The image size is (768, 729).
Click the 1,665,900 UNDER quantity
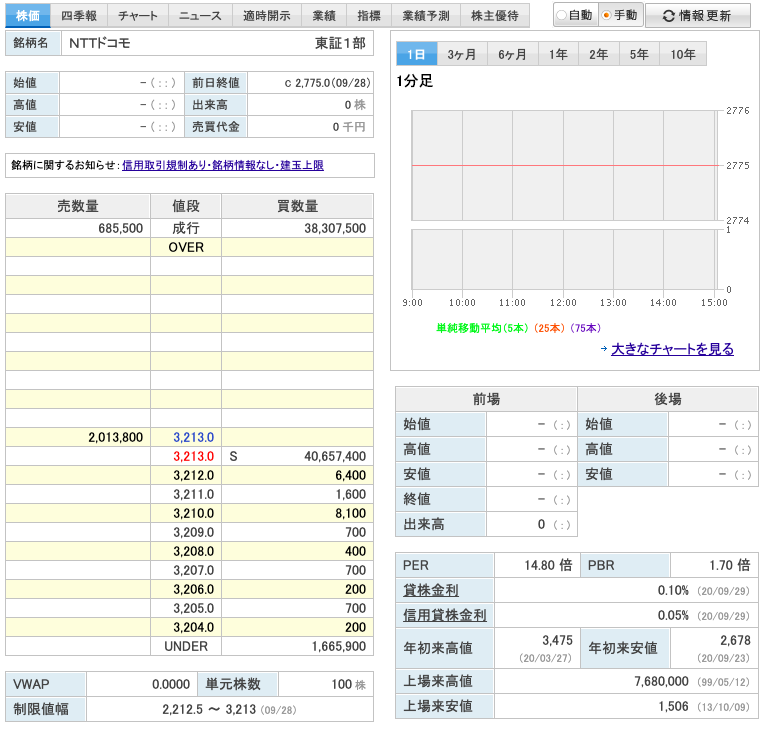(339, 646)
